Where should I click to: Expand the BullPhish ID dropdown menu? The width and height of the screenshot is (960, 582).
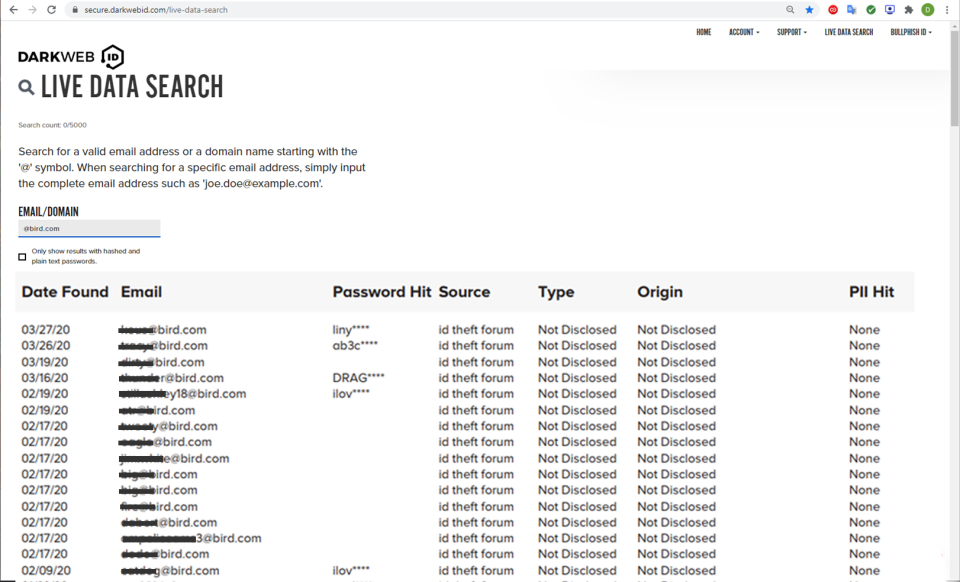coord(911,32)
